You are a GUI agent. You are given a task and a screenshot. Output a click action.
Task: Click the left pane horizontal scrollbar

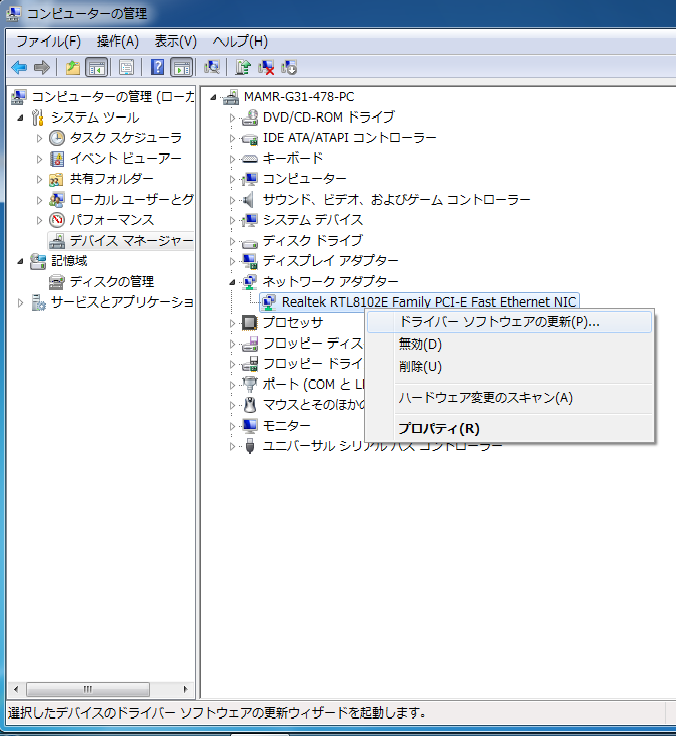click(98, 689)
